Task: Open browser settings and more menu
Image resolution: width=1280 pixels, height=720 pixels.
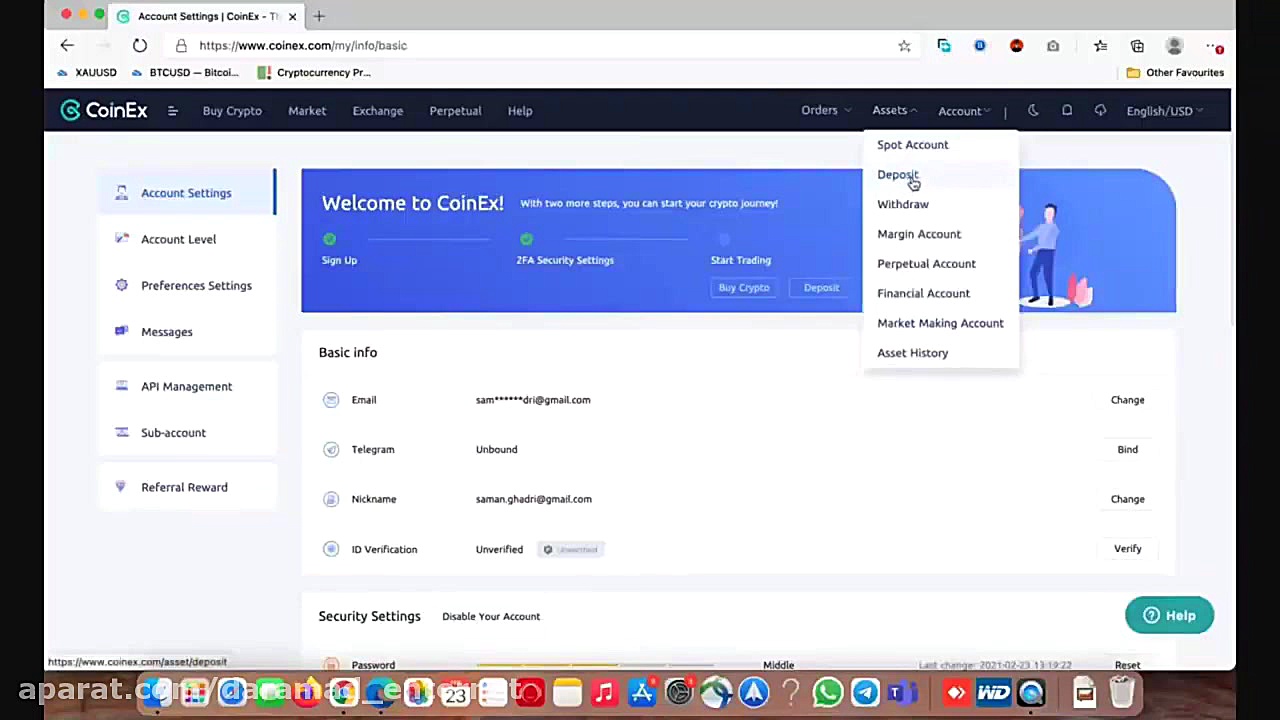Action: [x=1213, y=45]
